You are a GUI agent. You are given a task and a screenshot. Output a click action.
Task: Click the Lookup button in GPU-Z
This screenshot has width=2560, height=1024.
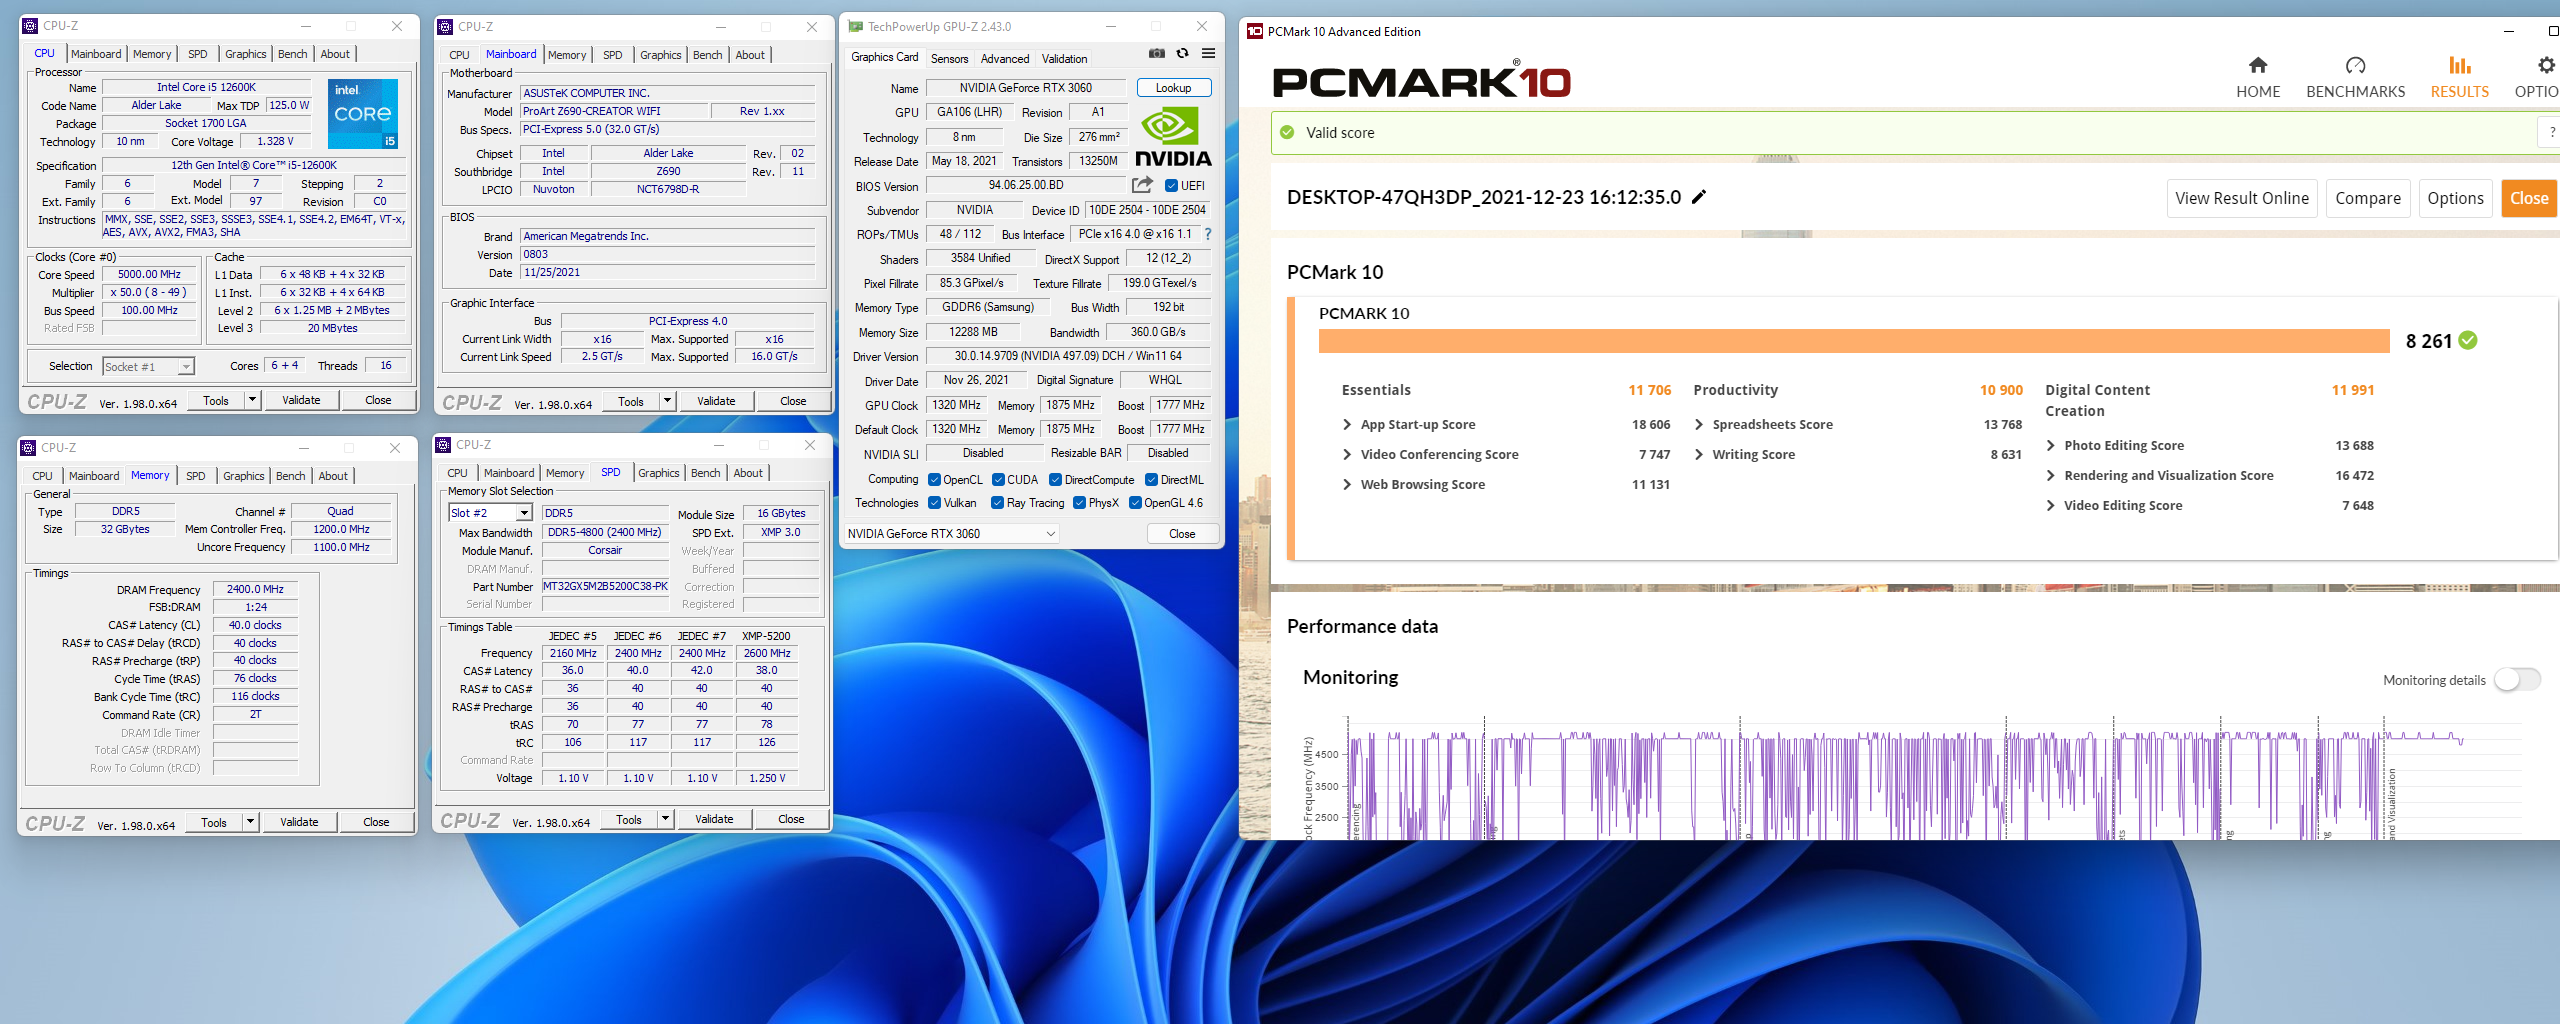point(1173,88)
